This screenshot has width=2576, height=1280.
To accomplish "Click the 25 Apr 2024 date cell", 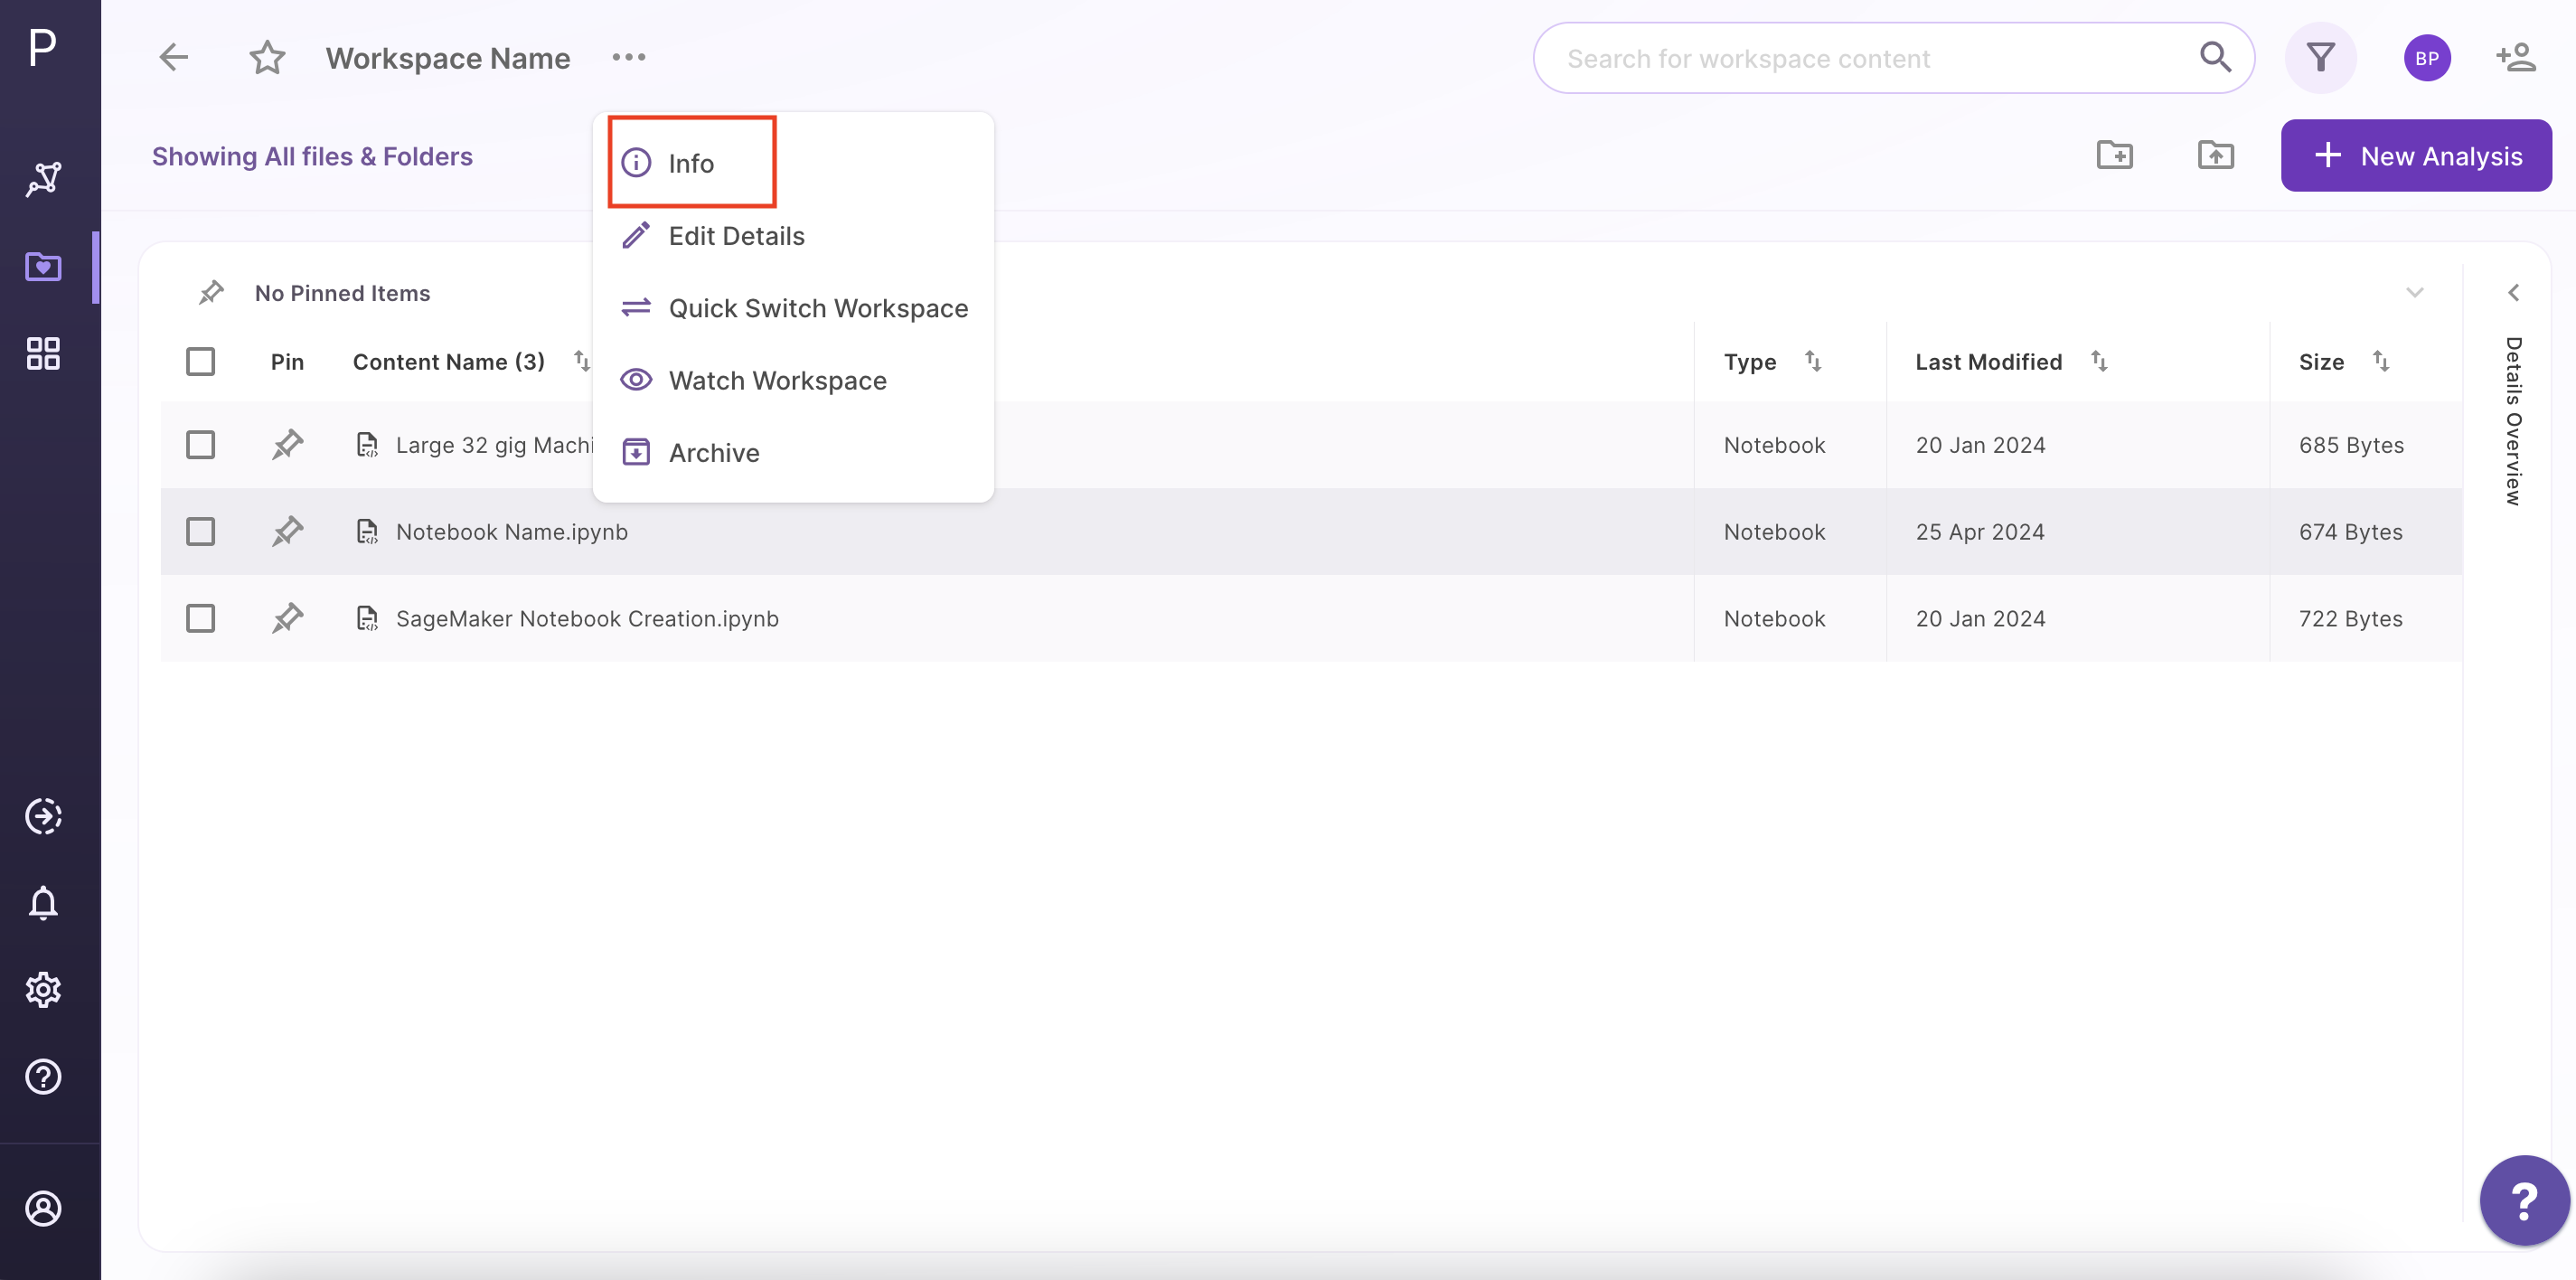I will tap(1980, 531).
